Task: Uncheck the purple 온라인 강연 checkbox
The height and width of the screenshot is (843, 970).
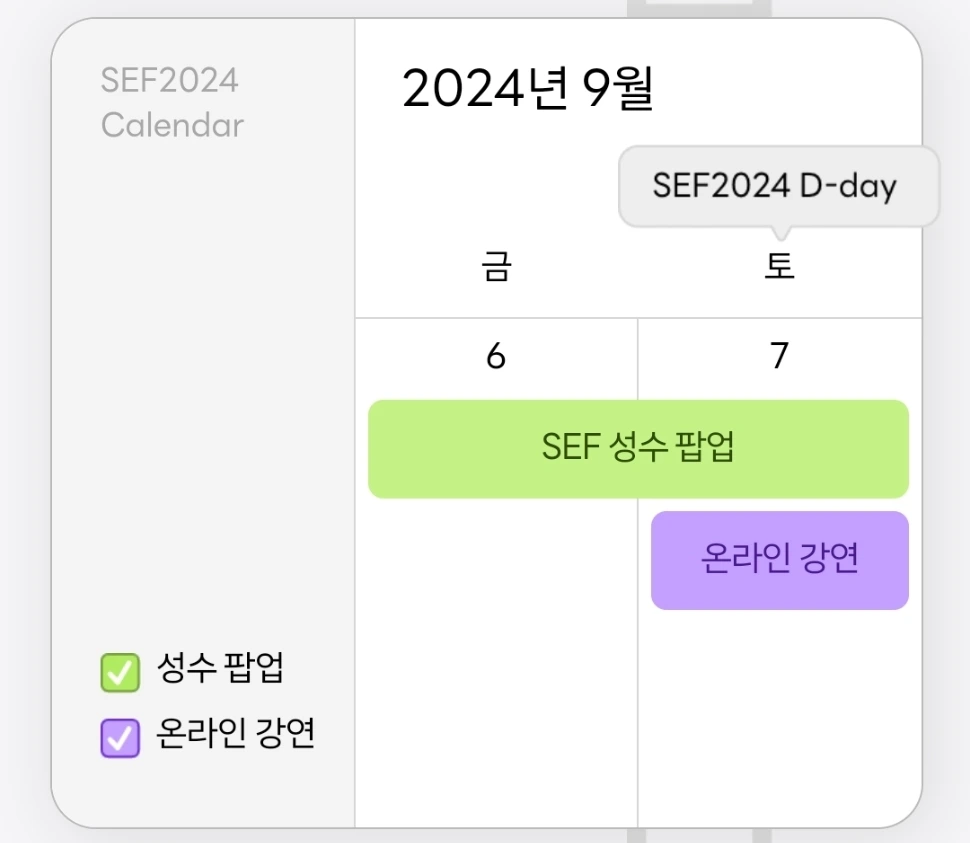Action: click(x=119, y=739)
